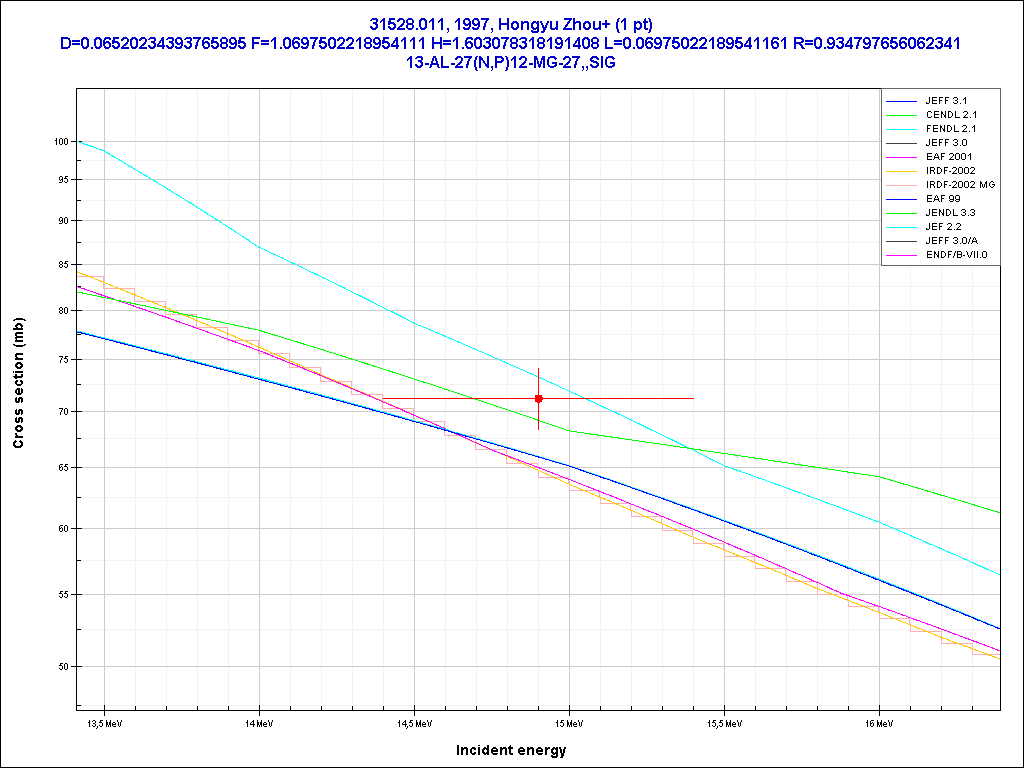Click the "Cross section (mb)" axis title
This screenshot has height=768, width=1024.
(18, 393)
